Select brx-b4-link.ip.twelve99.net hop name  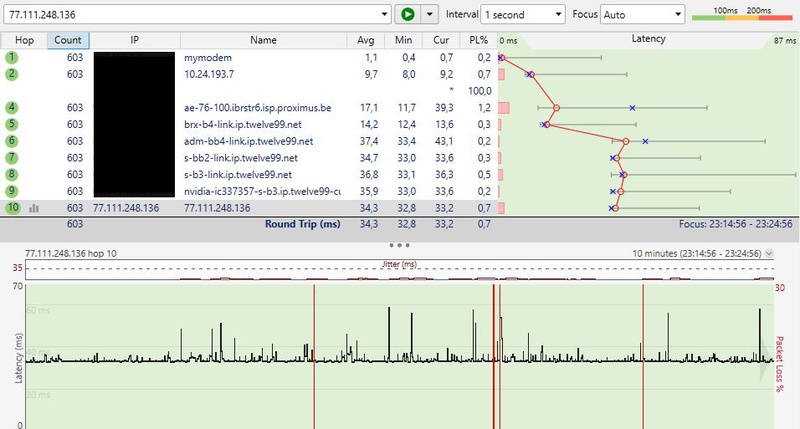coord(243,124)
